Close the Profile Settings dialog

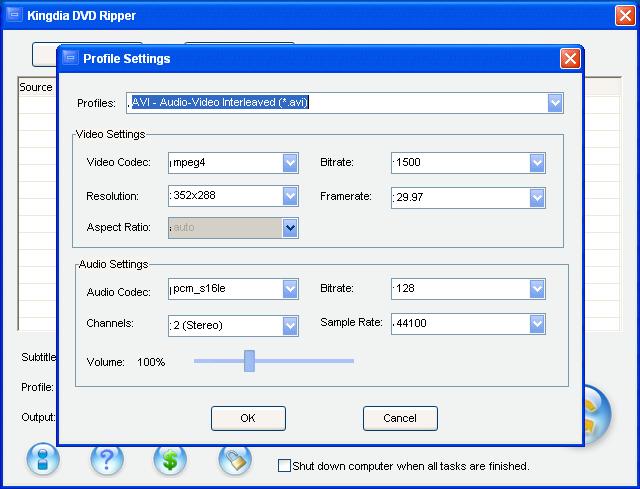[570, 58]
